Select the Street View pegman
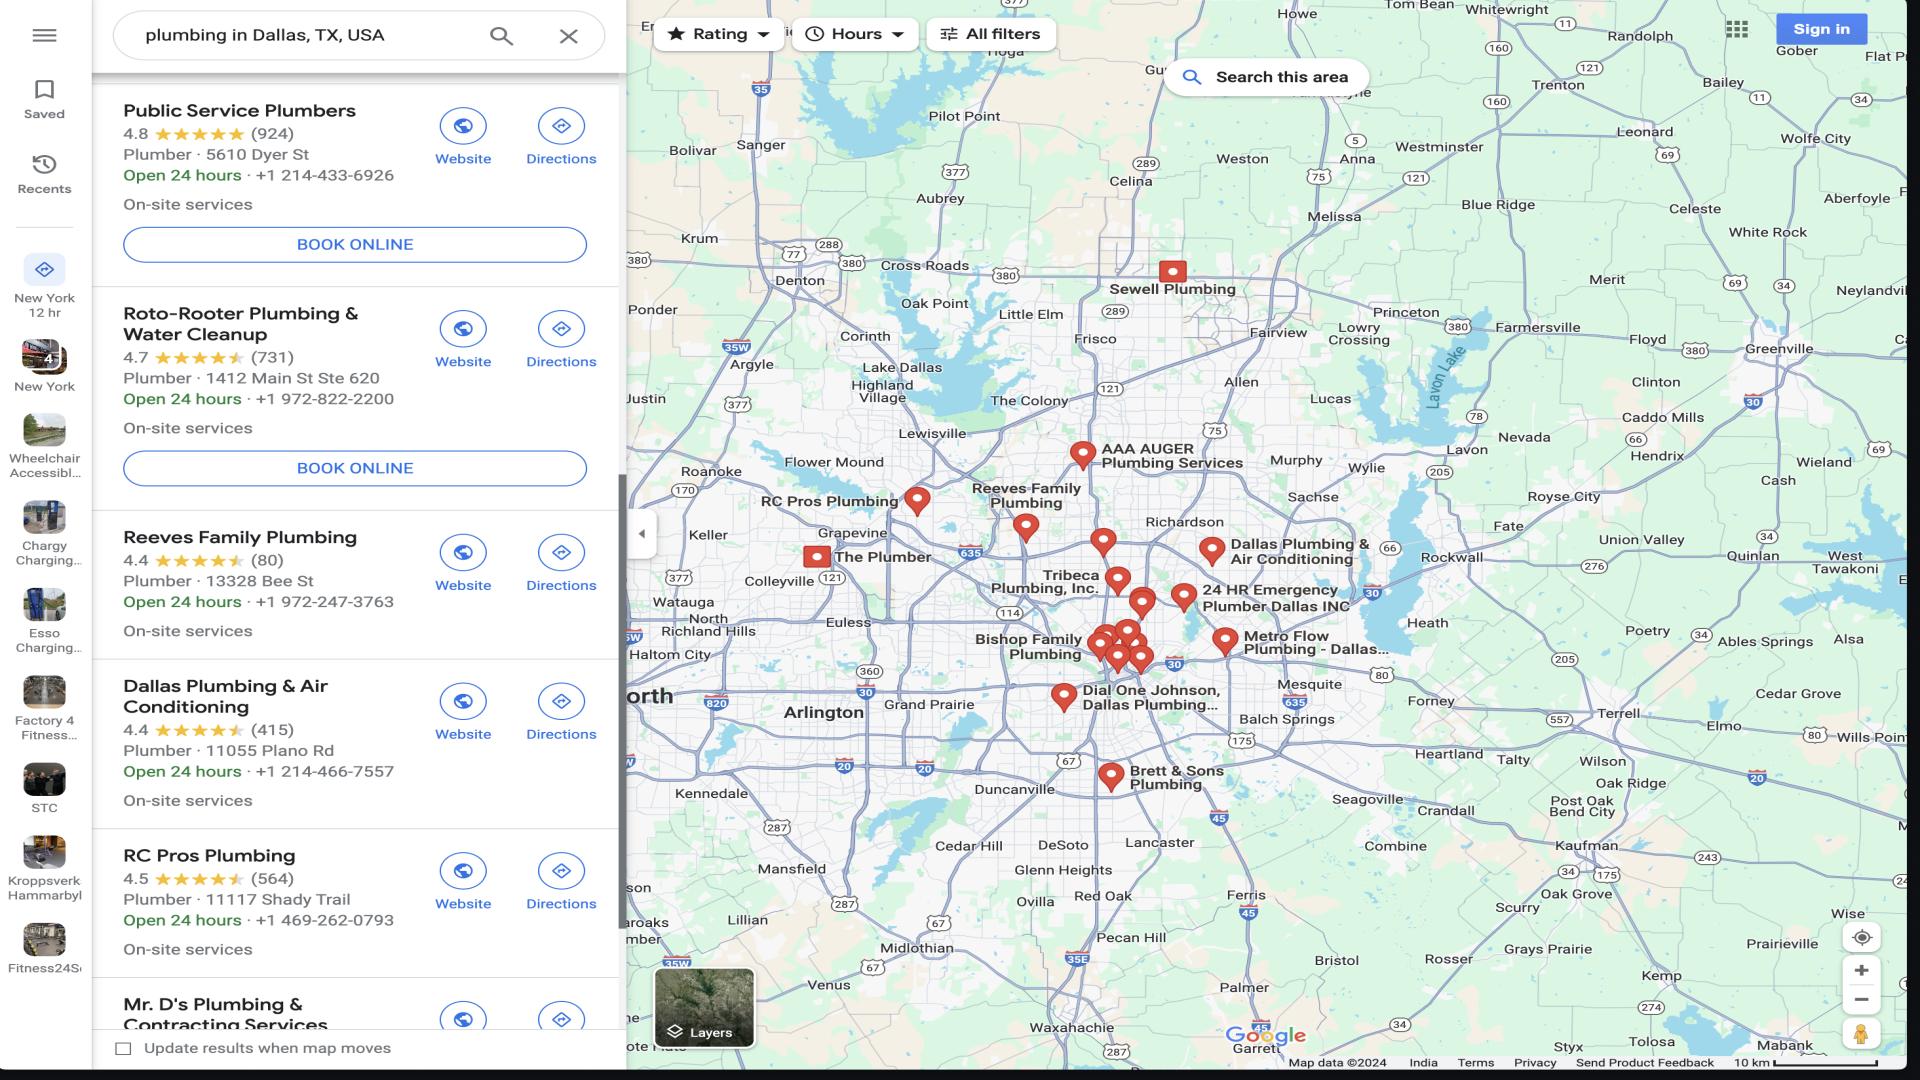Viewport: 1920px width, 1080px height. pyautogui.click(x=1861, y=1034)
